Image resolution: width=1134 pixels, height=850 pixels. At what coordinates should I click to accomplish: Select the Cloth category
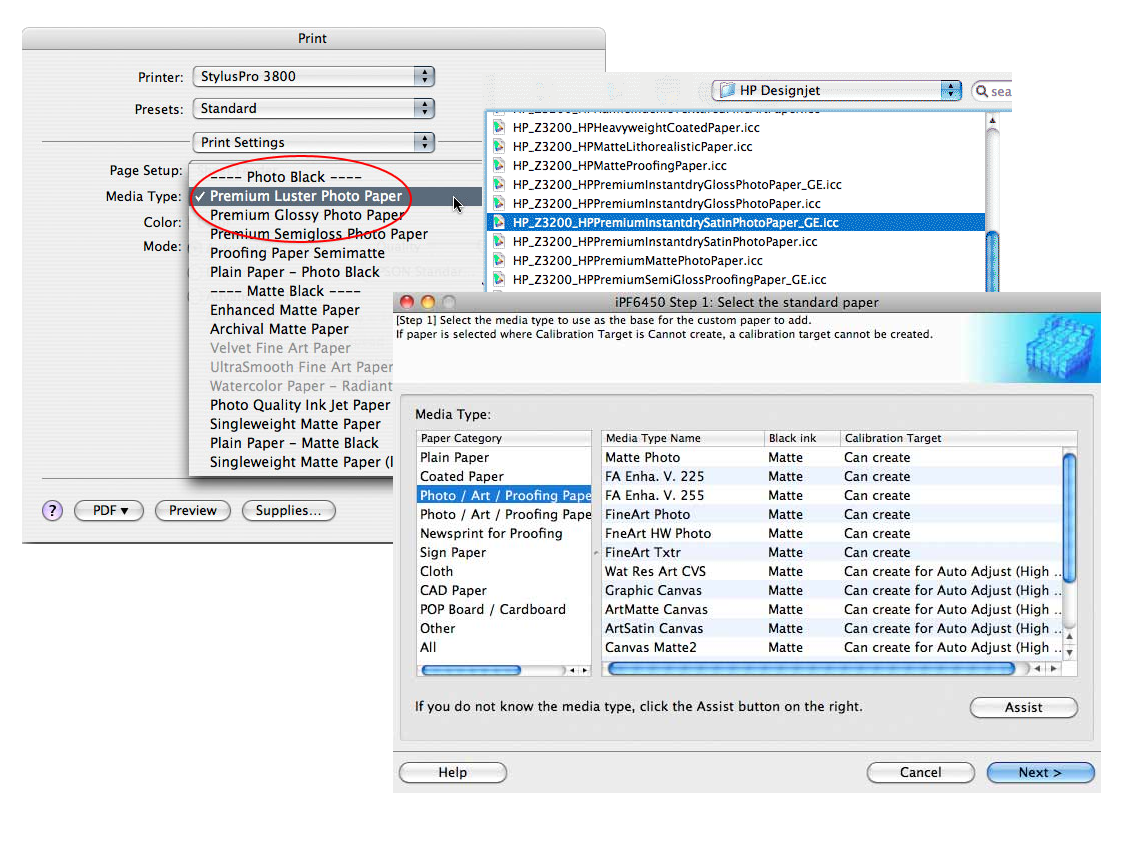point(504,571)
